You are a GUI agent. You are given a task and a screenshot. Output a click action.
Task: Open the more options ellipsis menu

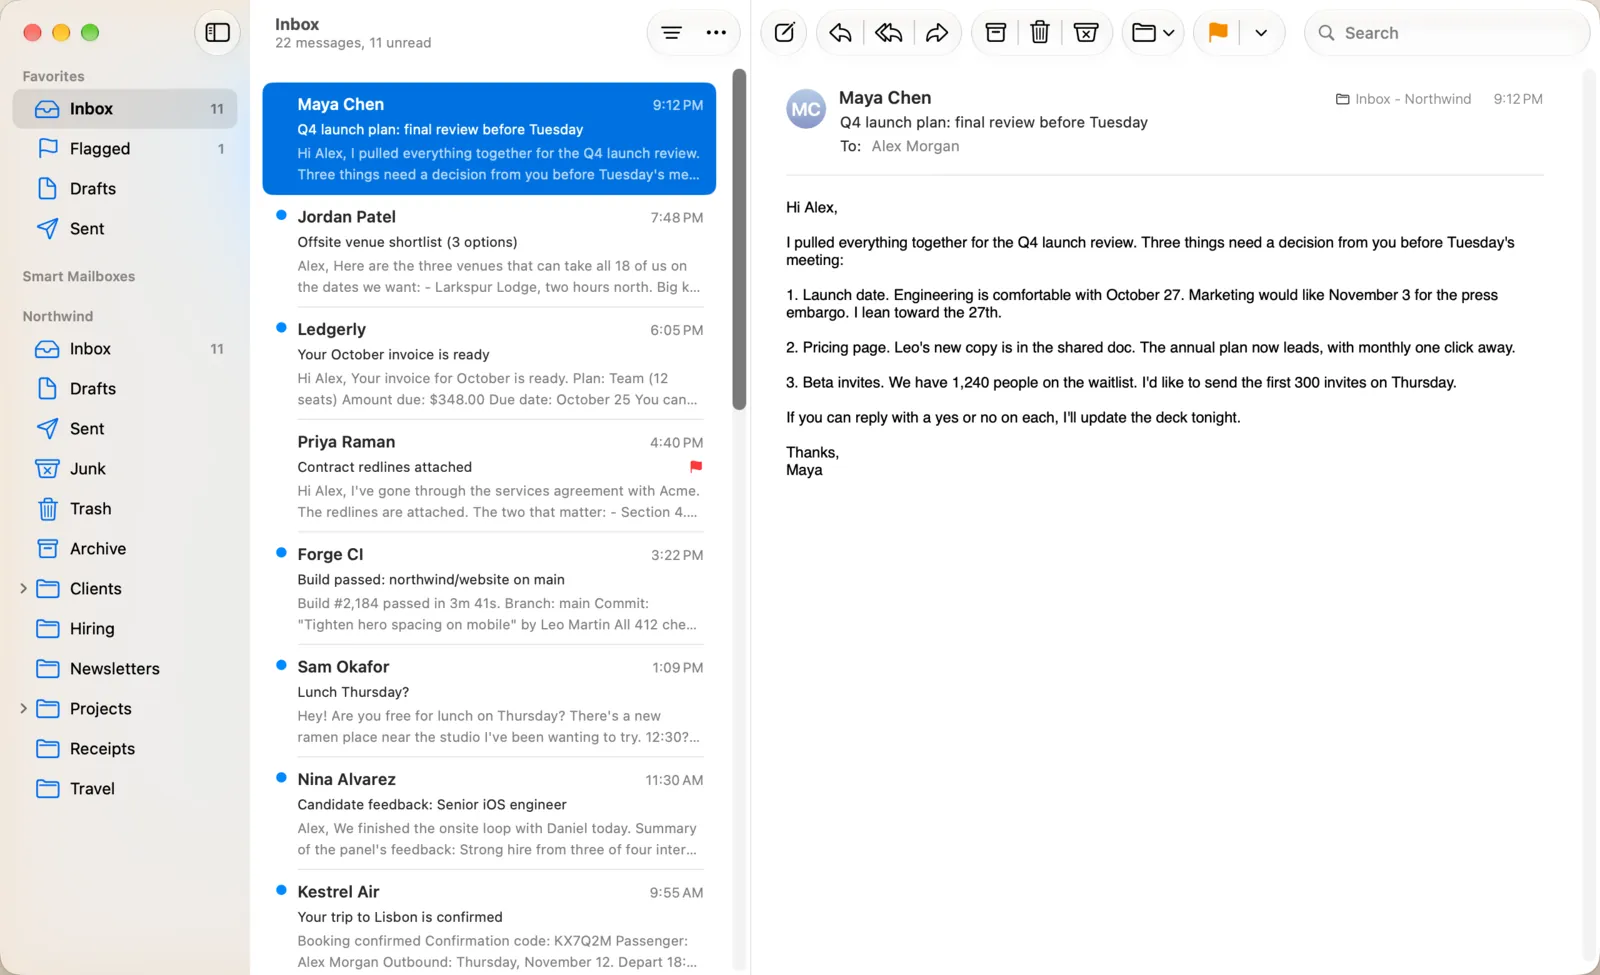(x=716, y=33)
